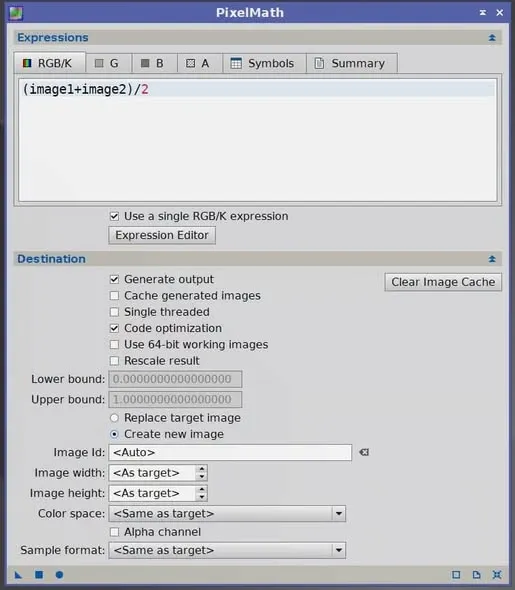The height and width of the screenshot is (590, 515).
Task: Enable Rescale result checkbox
Action: click(114, 361)
